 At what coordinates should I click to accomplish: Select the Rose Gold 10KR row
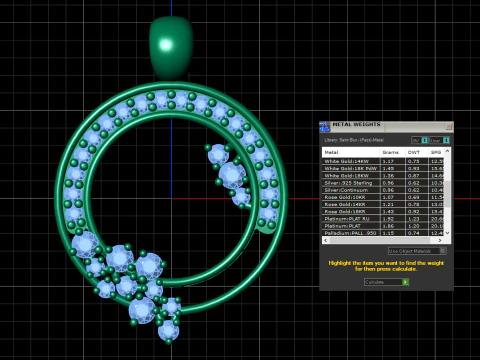point(383,197)
